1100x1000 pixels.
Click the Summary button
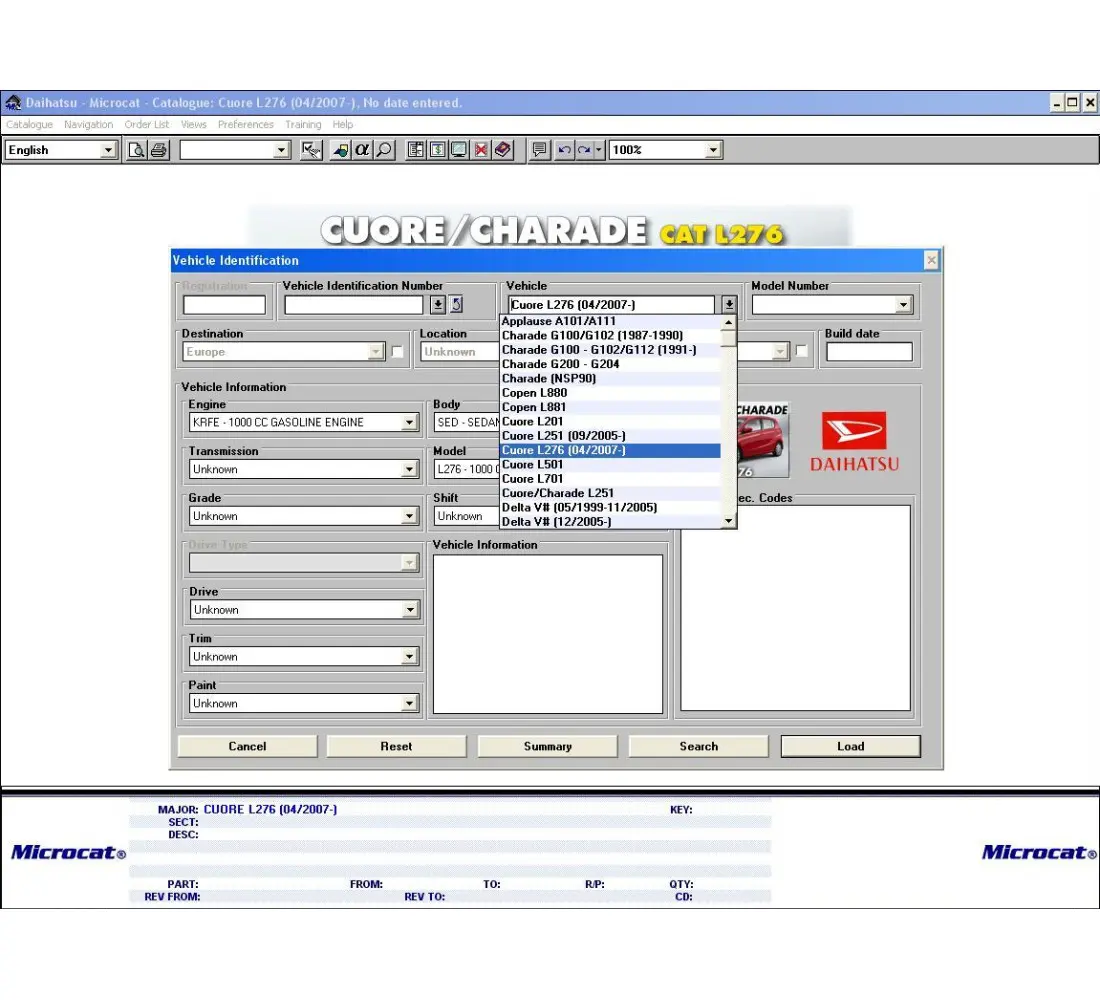548,747
